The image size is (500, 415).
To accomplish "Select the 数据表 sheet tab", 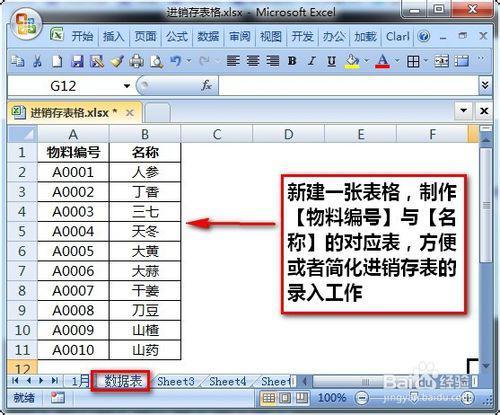I will coord(123,381).
